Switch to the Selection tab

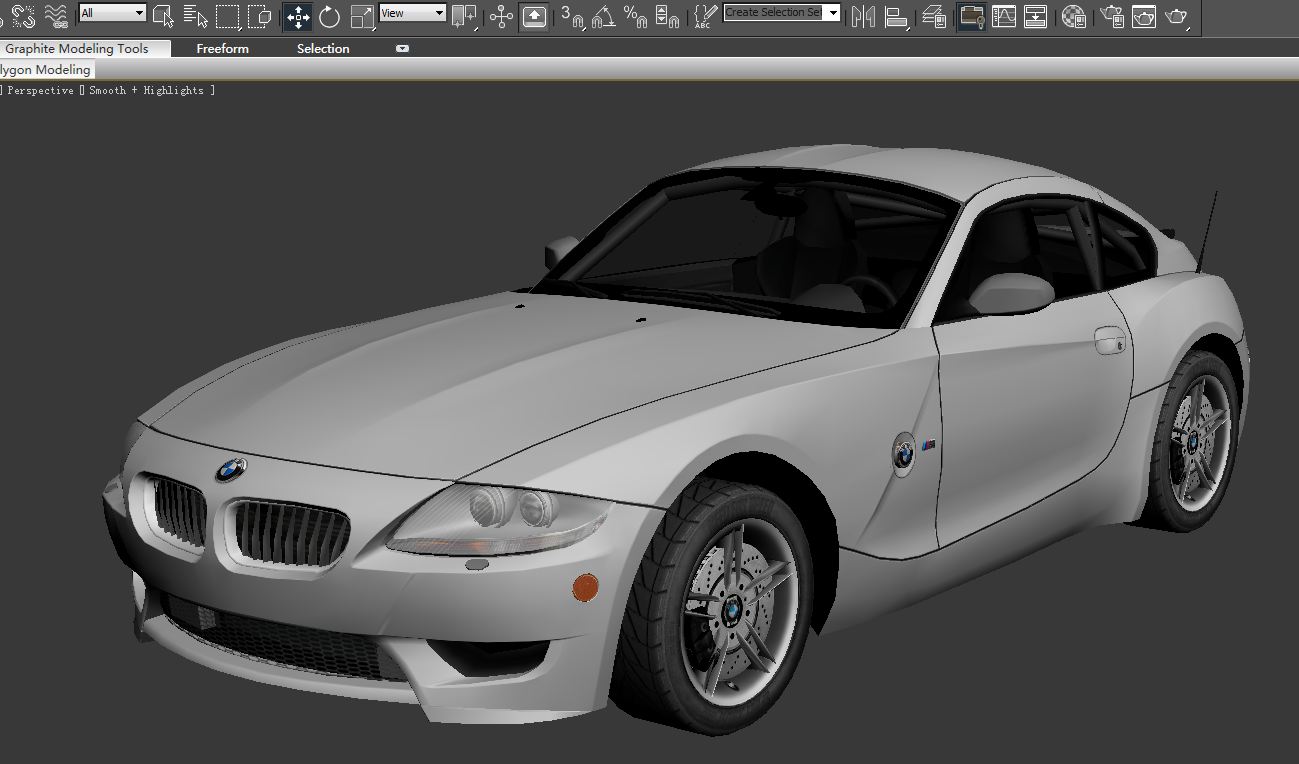click(x=323, y=48)
